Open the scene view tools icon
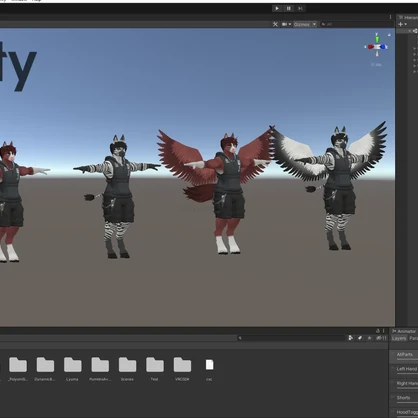The height and width of the screenshot is (418, 418). coord(275,24)
